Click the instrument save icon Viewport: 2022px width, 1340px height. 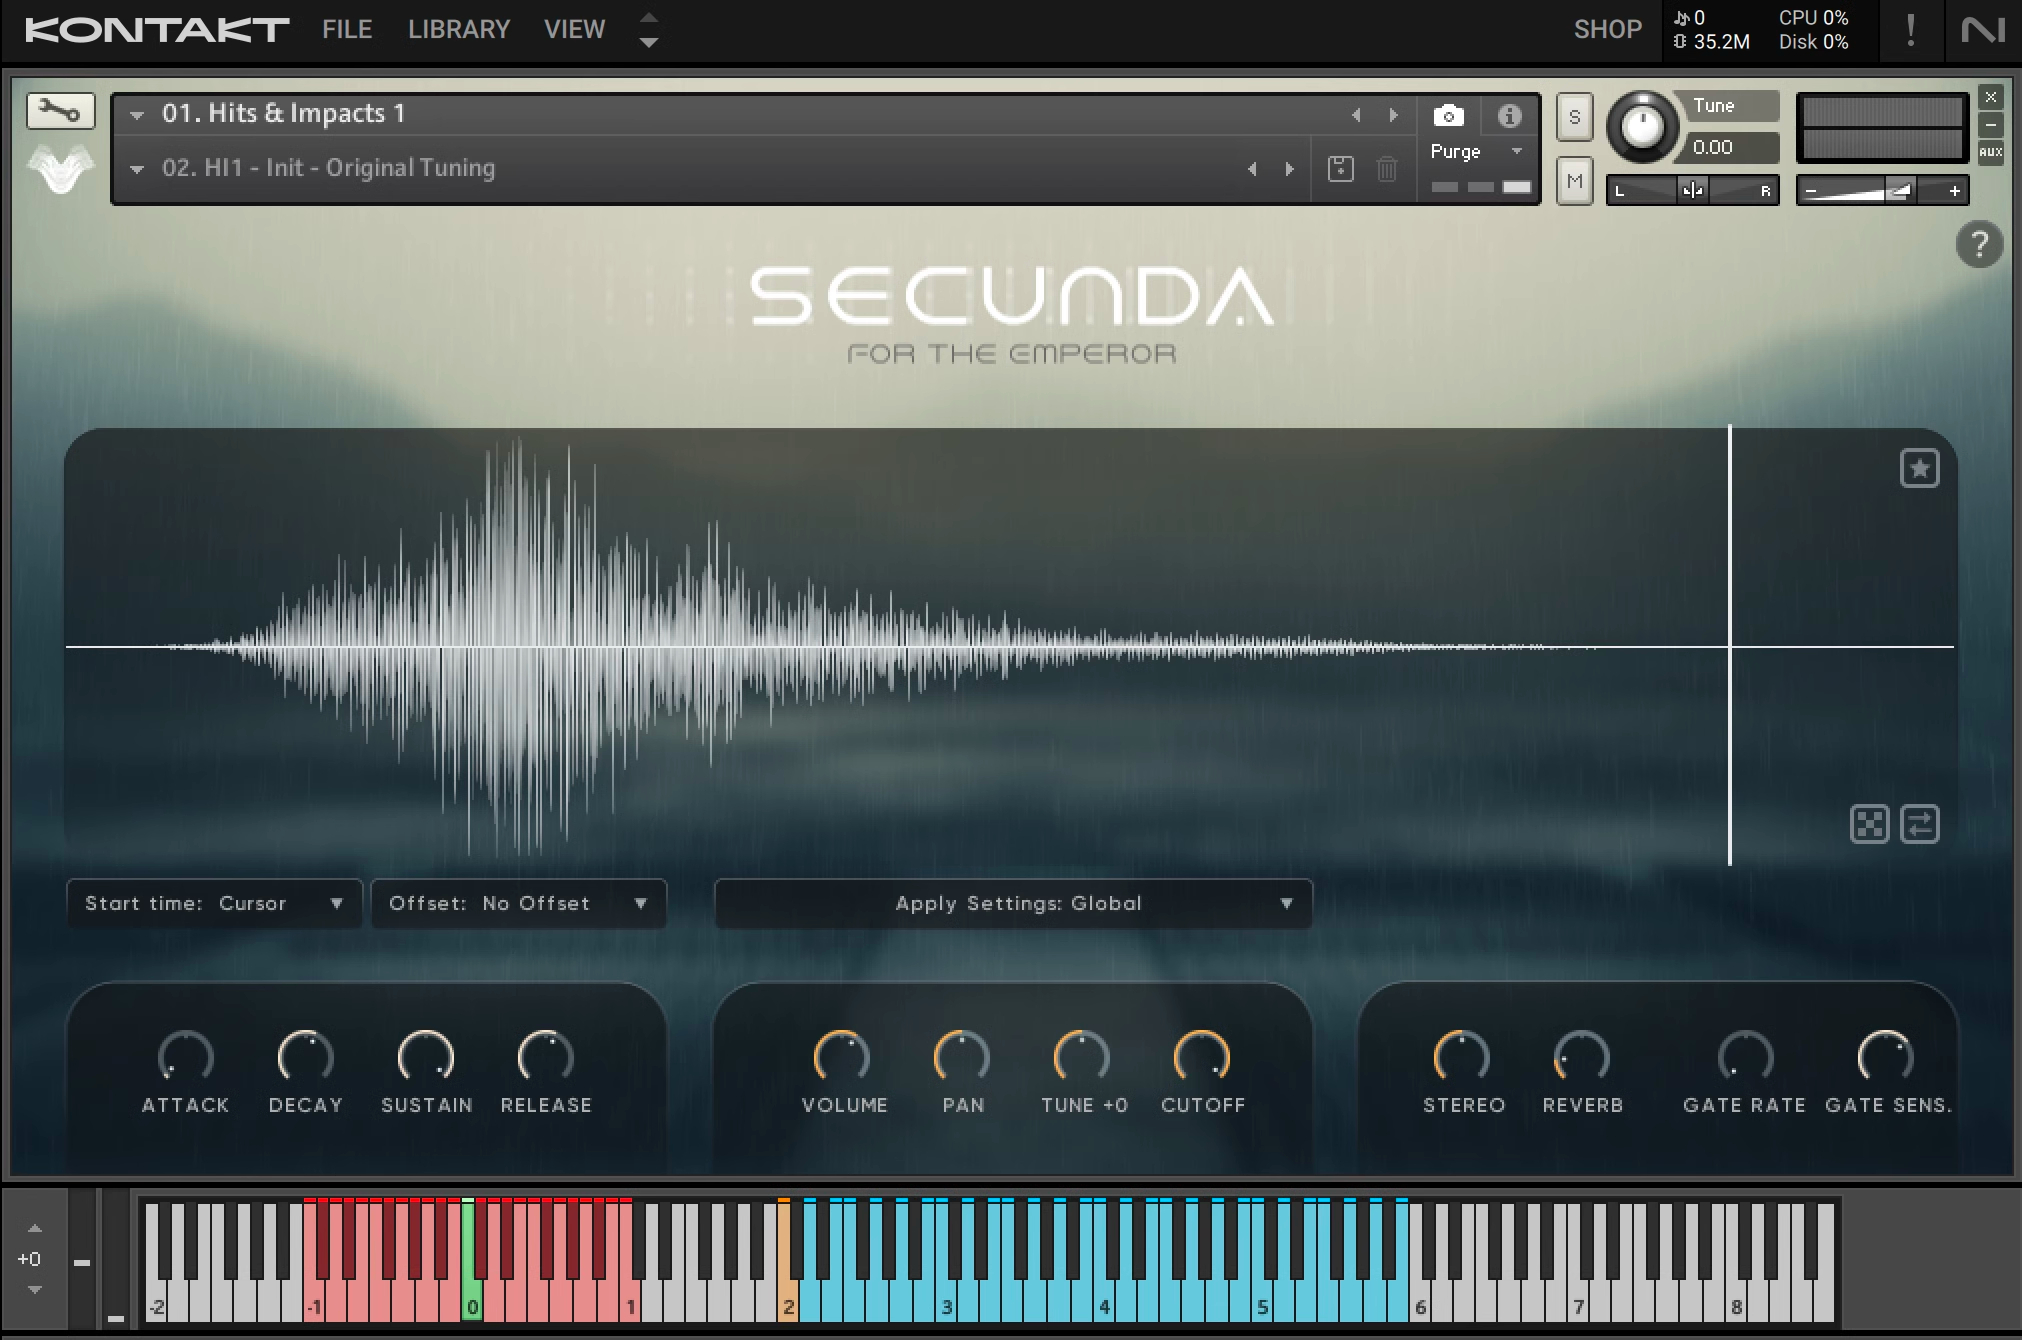1339,166
